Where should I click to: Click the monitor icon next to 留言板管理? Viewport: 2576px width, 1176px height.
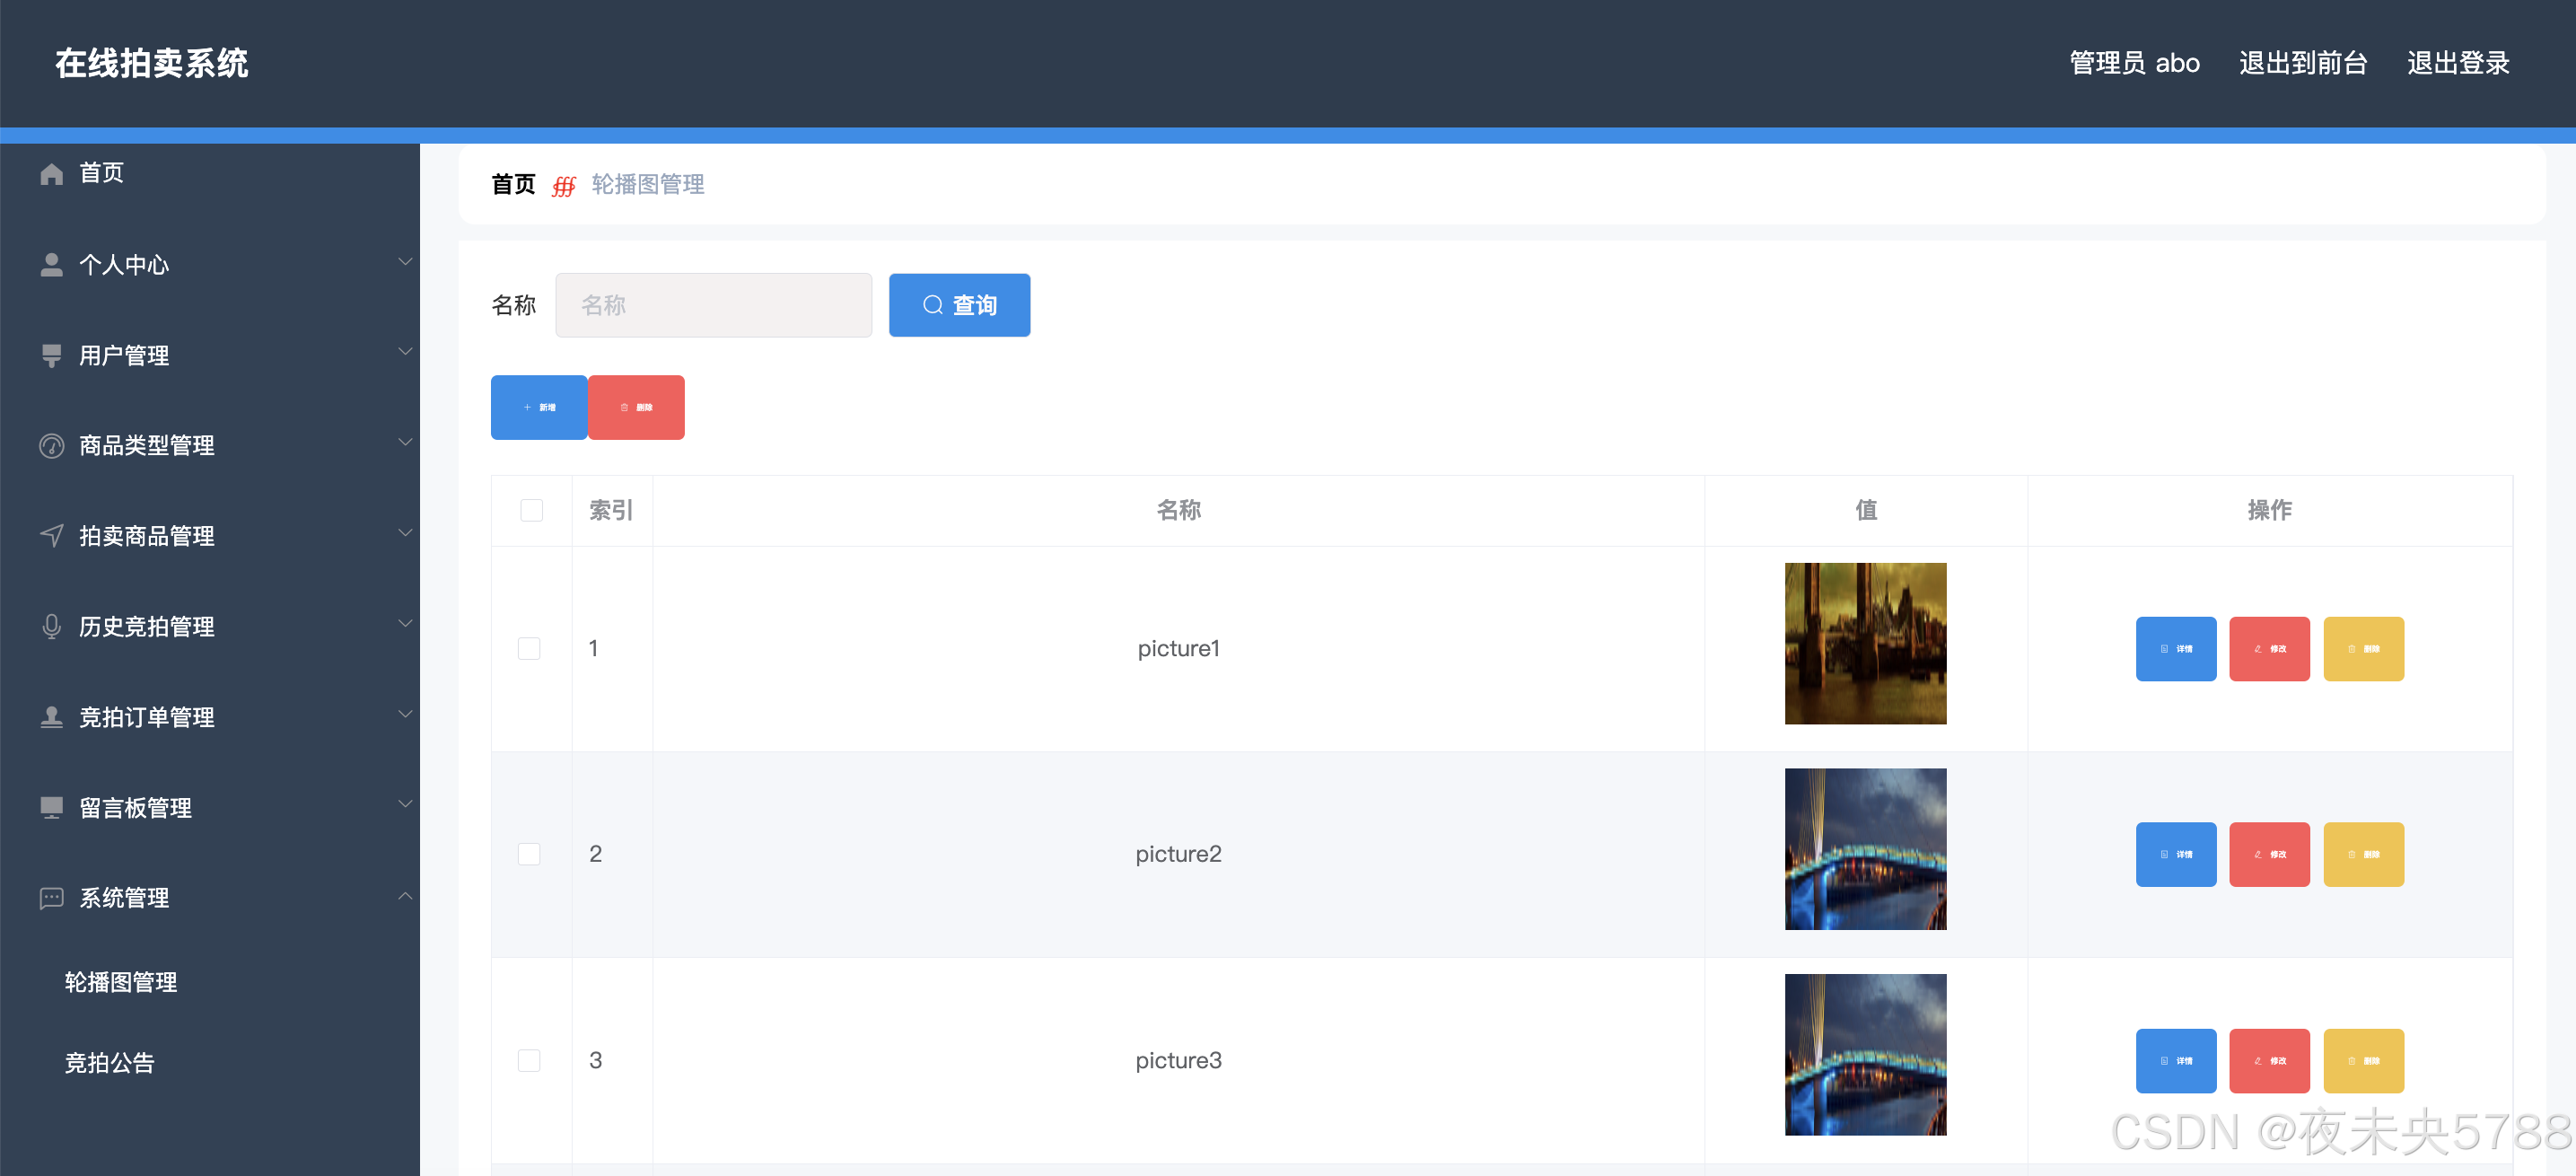click(51, 808)
